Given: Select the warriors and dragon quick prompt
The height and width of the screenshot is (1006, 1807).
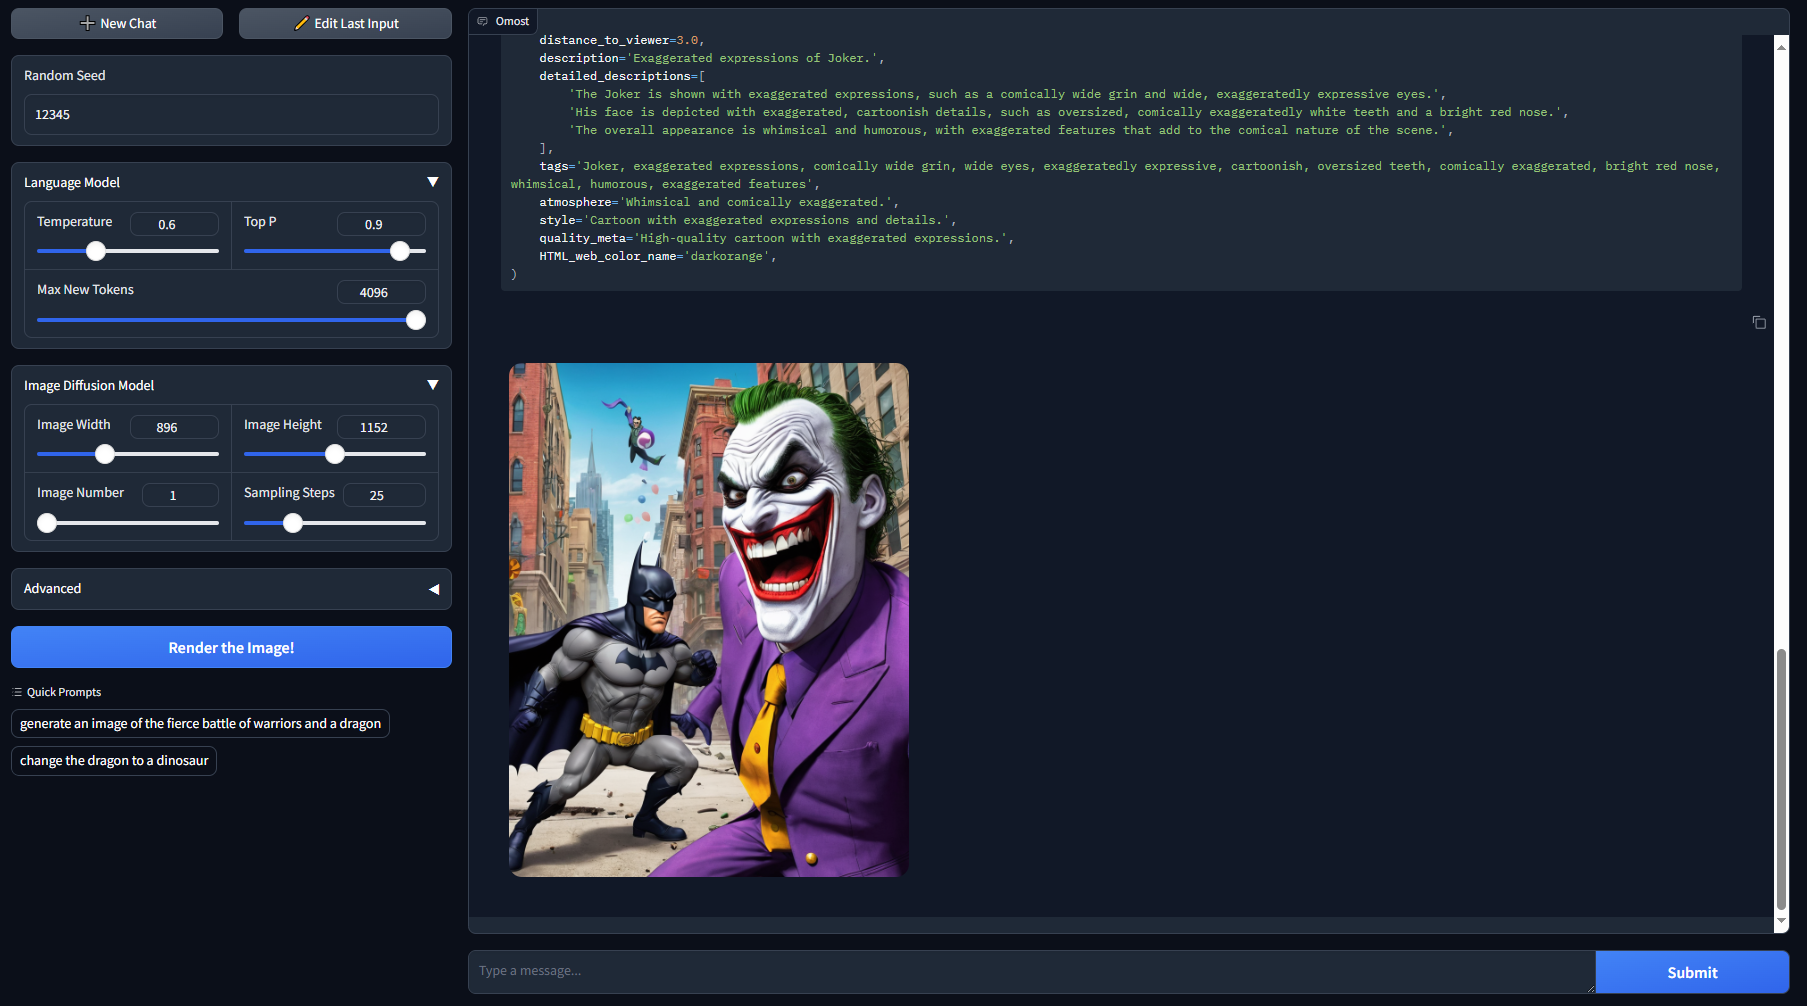Looking at the screenshot, I should [x=200, y=723].
